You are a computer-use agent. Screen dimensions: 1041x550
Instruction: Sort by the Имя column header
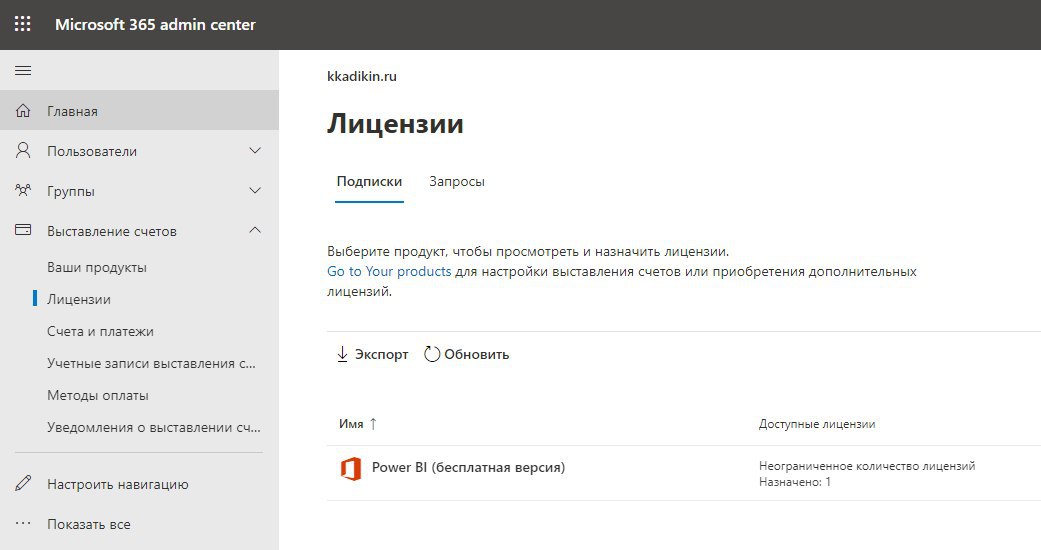click(x=351, y=424)
